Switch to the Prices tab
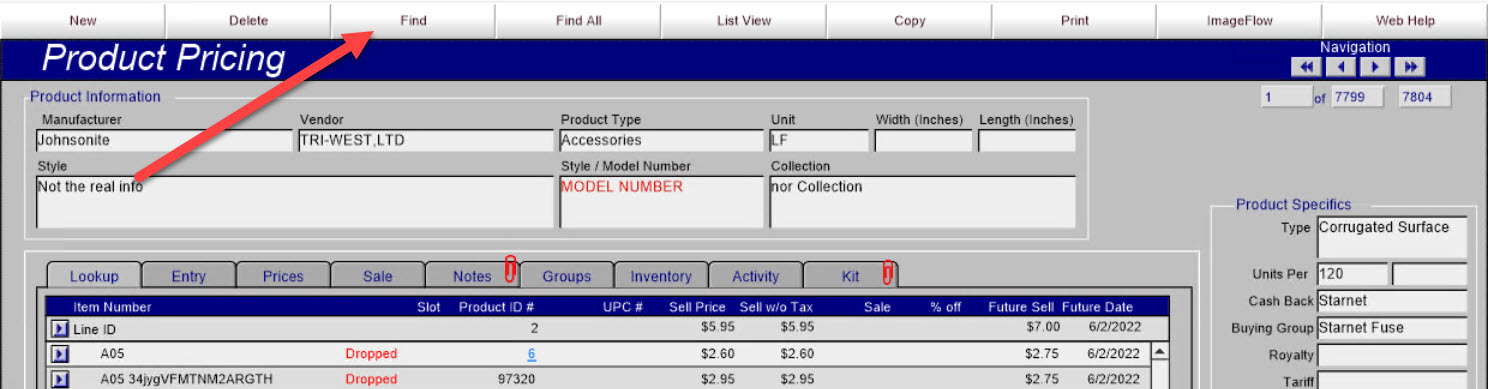The image size is (1488, 389). [x=283, y=276]
